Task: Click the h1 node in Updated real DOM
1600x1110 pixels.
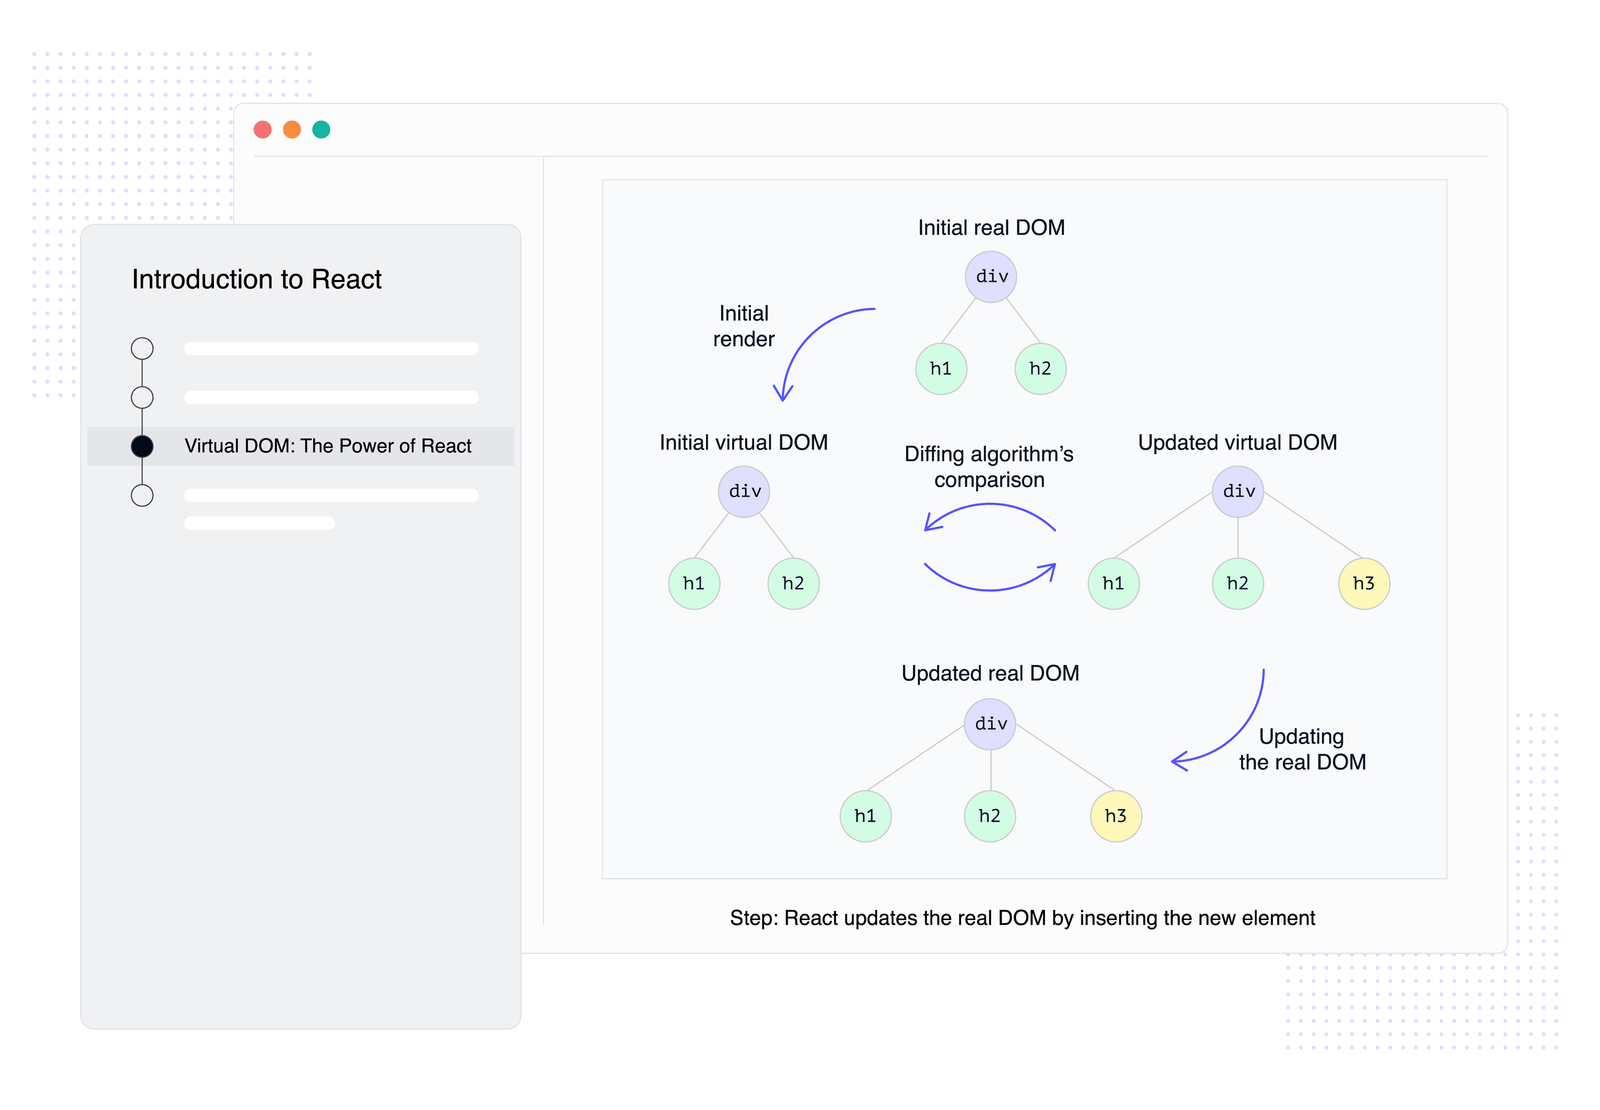Action: point(866,816)
